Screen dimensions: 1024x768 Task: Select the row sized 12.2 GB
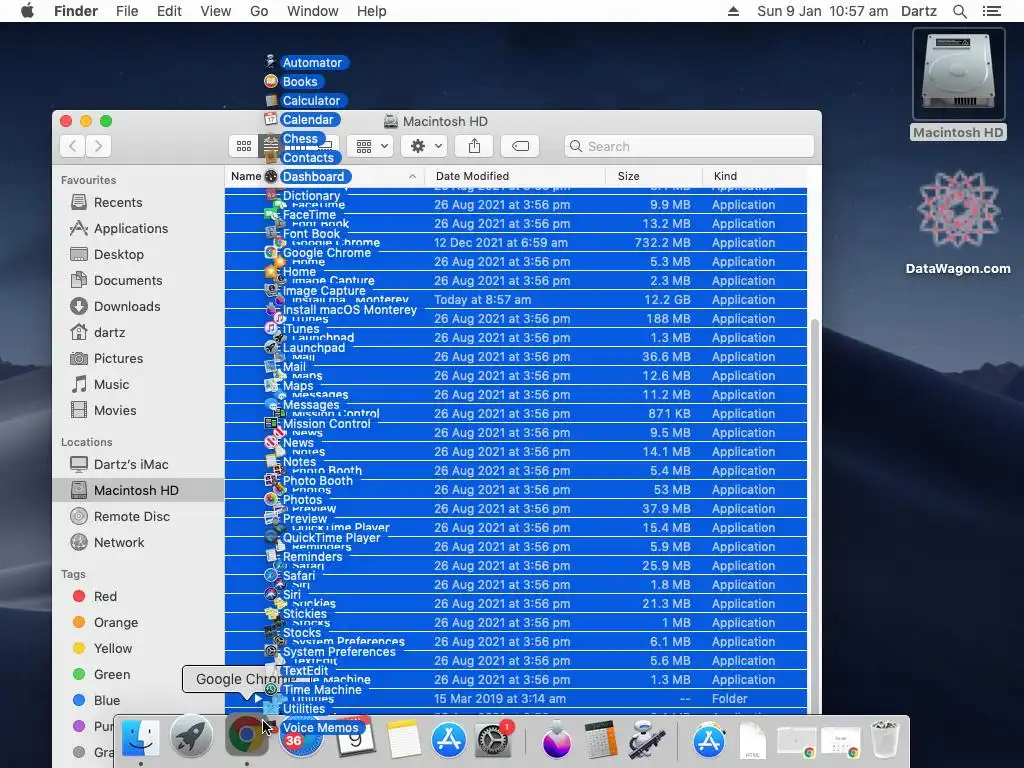[x=516, y=300]
